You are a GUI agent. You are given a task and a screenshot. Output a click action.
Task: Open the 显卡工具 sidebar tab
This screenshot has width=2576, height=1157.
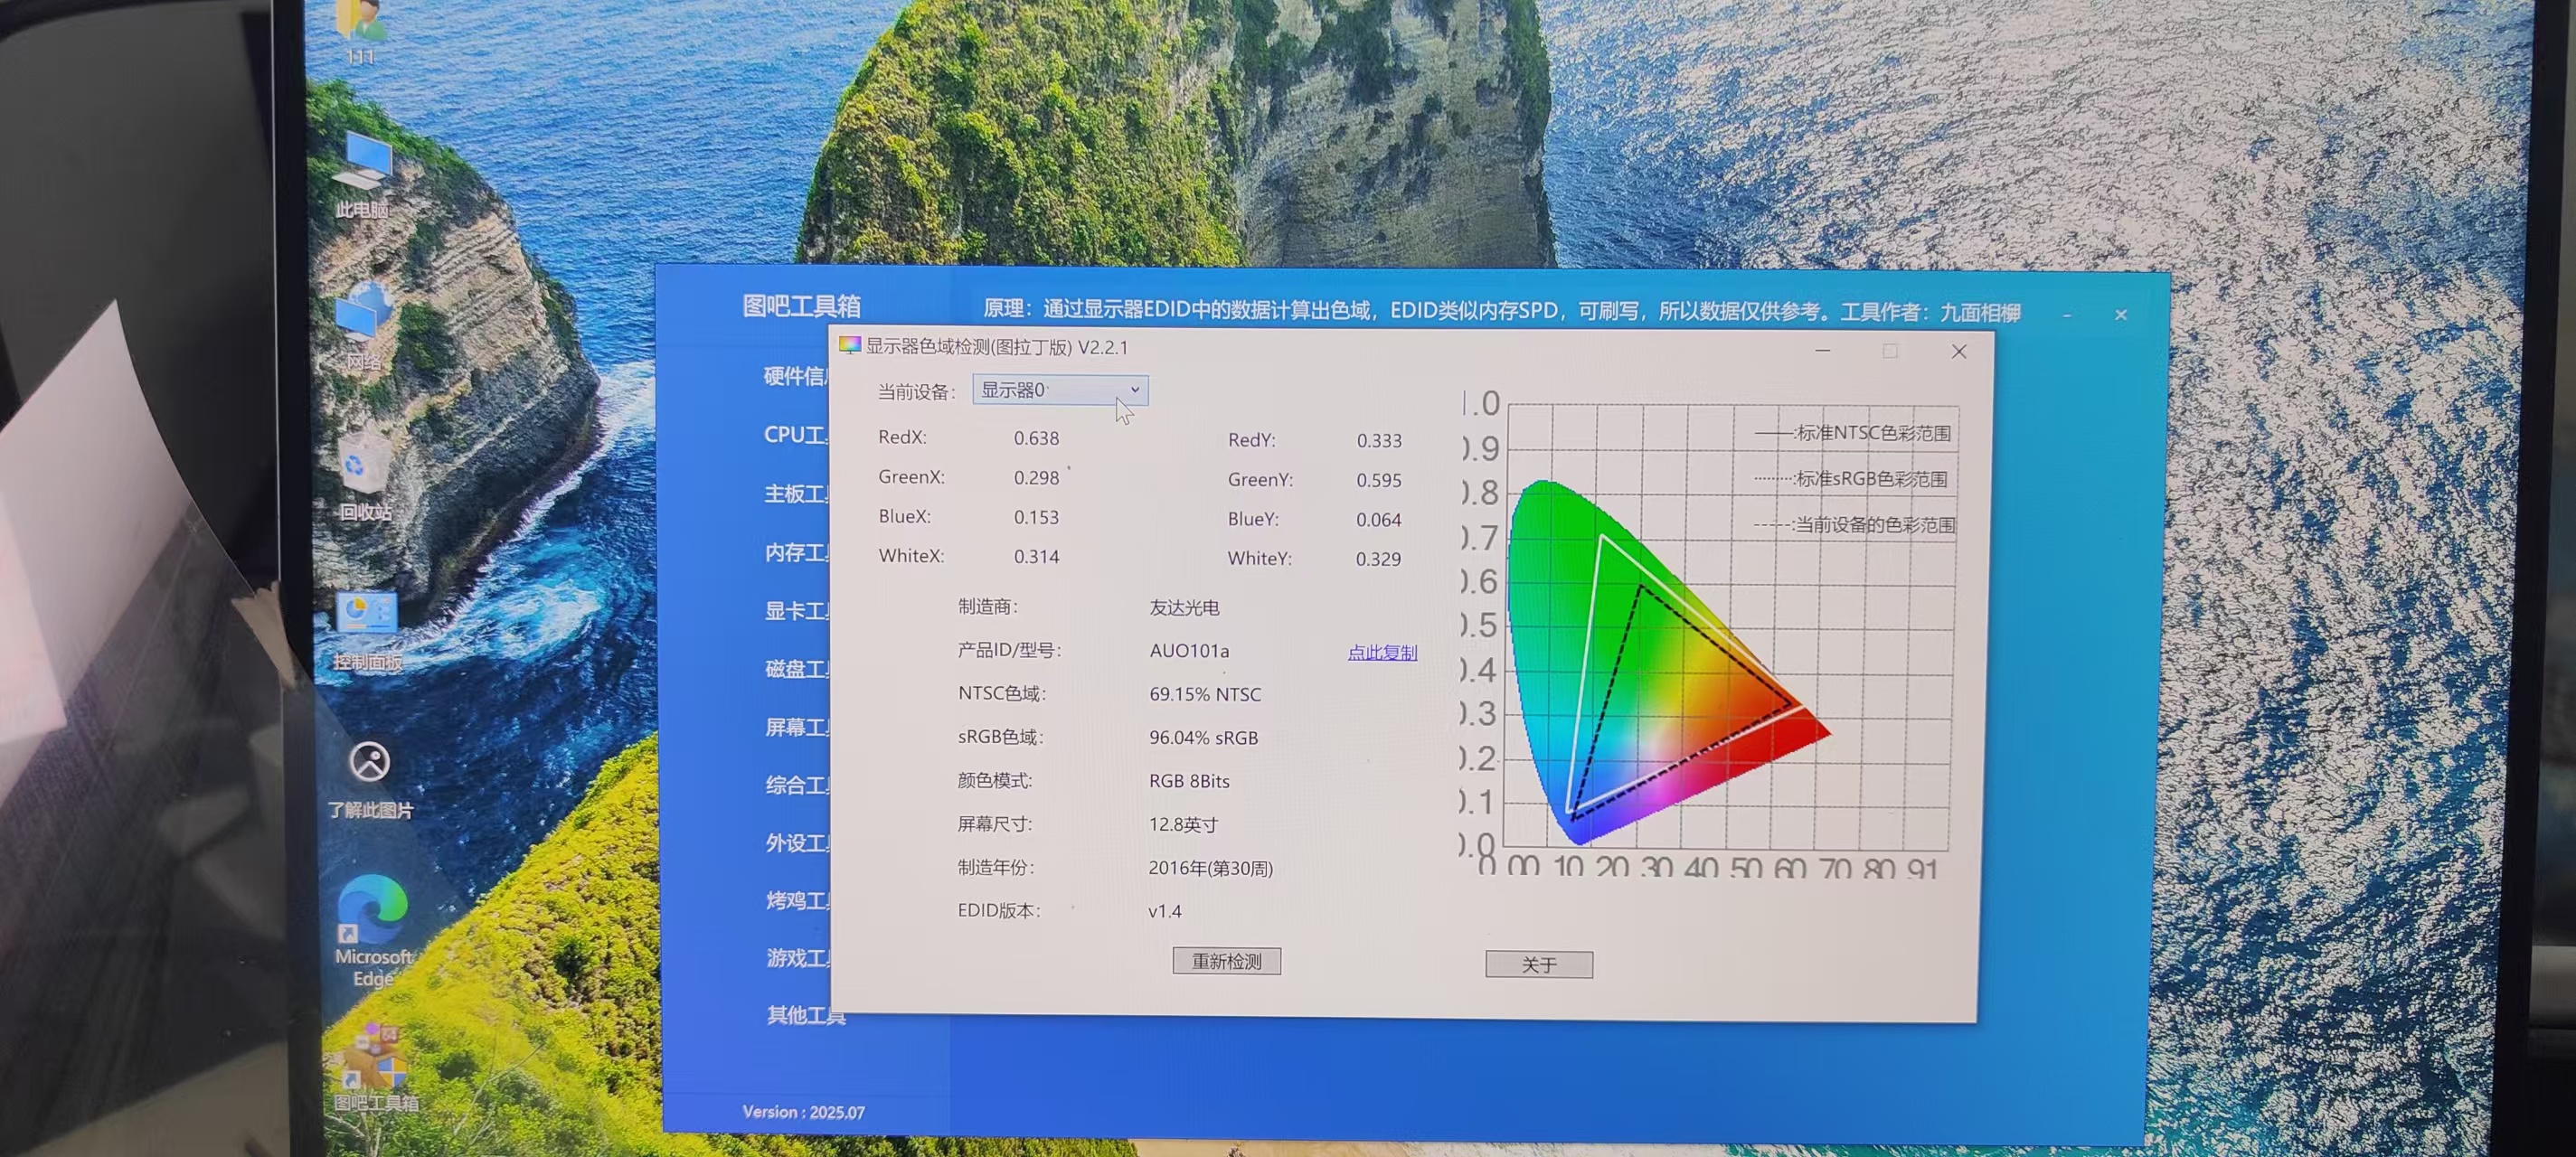click(x=797, y=611)
